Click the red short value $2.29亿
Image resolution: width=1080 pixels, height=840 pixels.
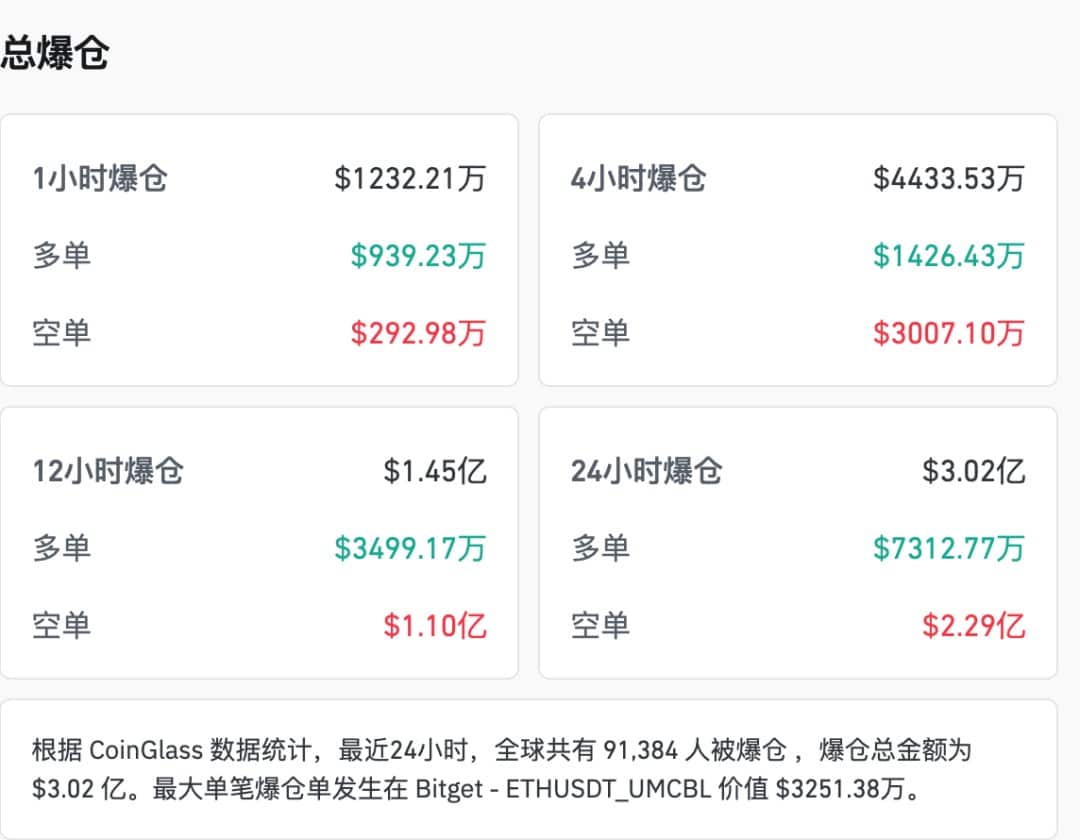(973, 626)
